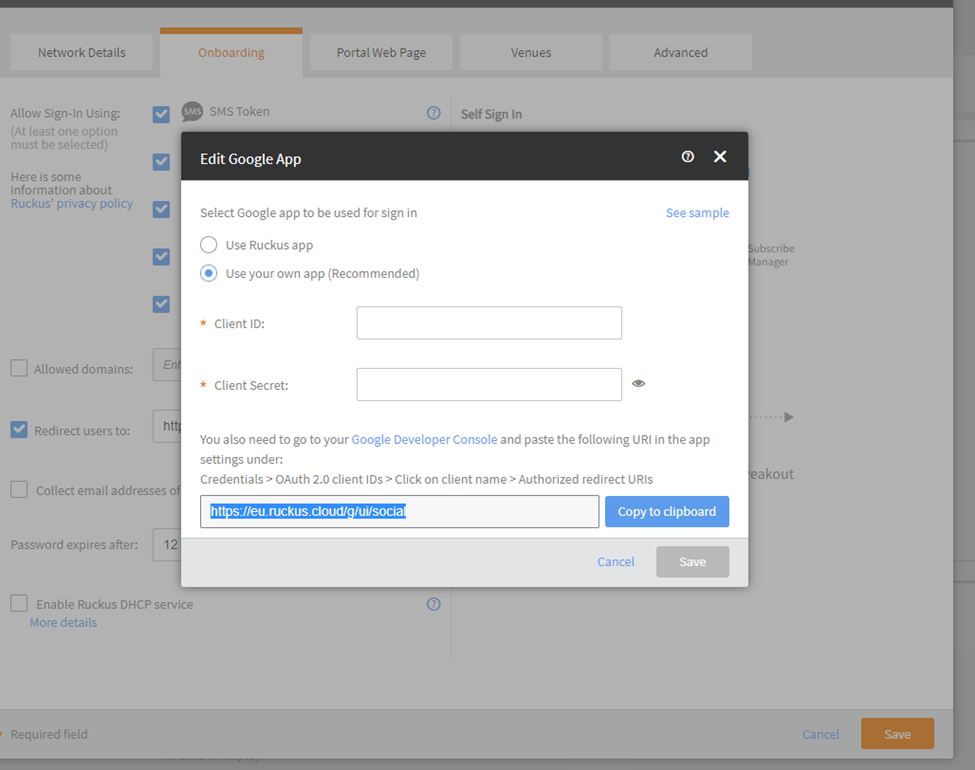Enable Collect email addresses checkbox

[x=19, y=490]
